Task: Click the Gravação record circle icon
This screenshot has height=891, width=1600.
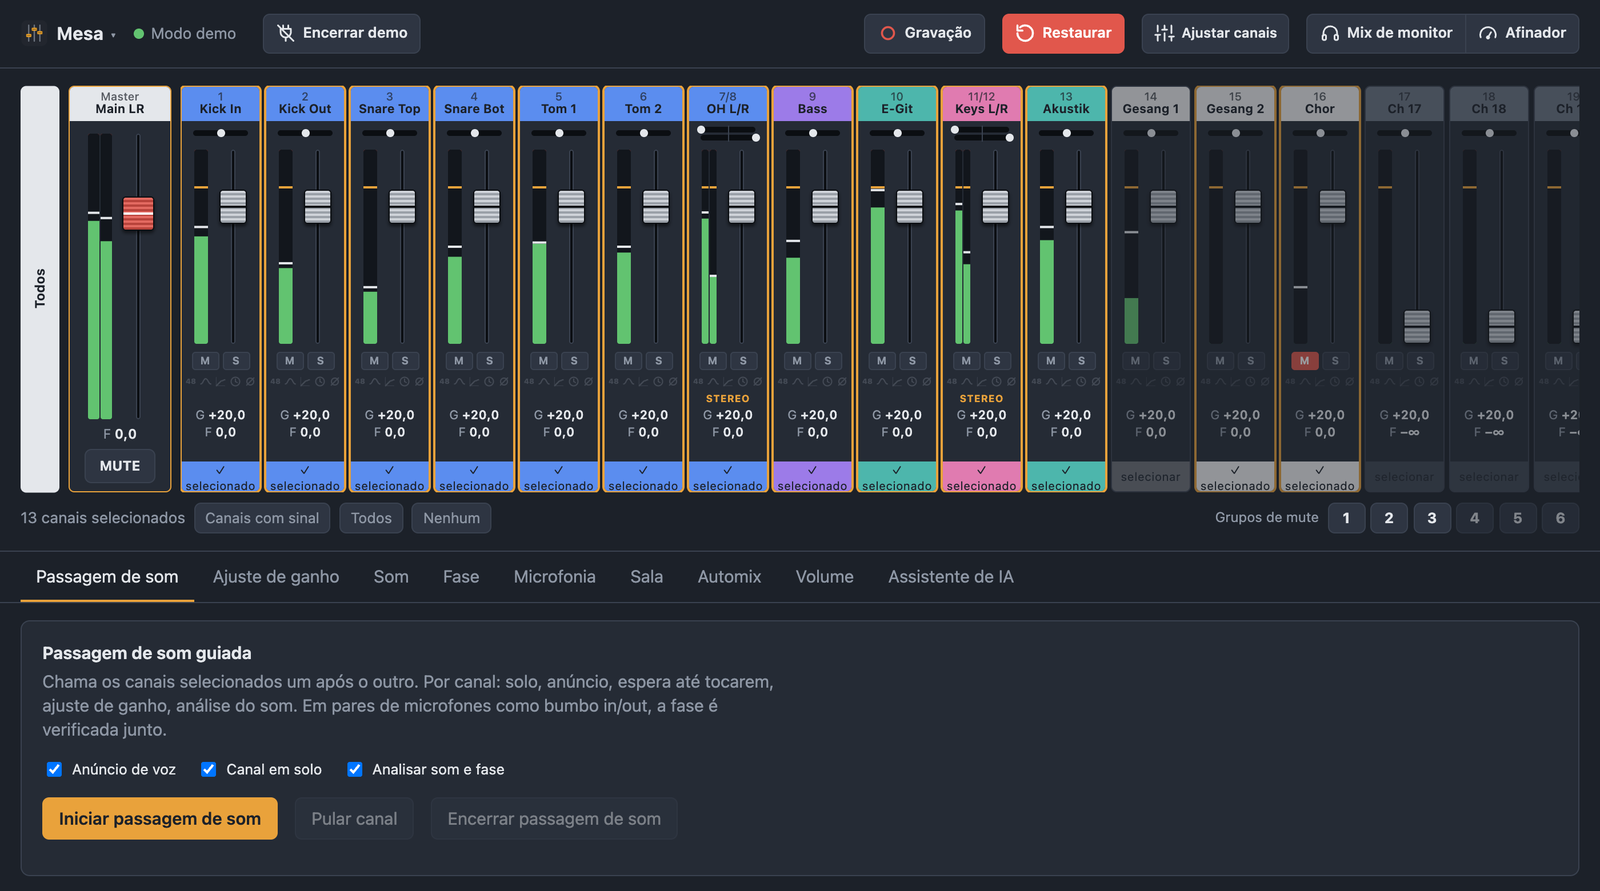Action: click(887, 33)
